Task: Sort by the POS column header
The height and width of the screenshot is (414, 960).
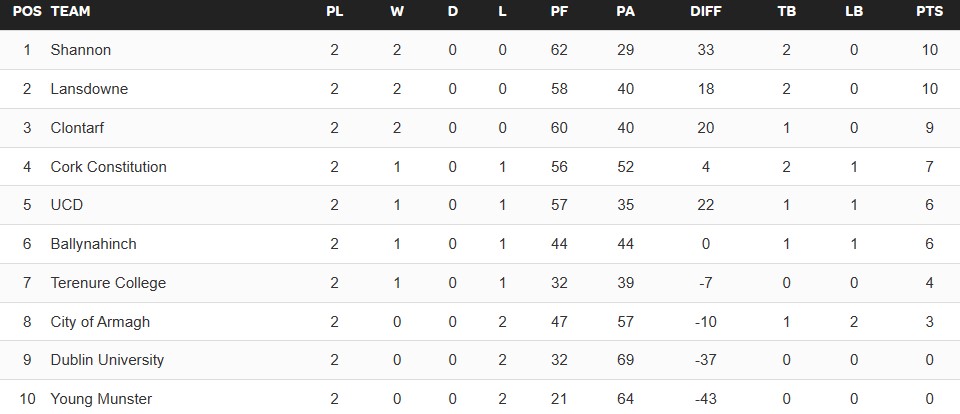Action: point(27,12)
